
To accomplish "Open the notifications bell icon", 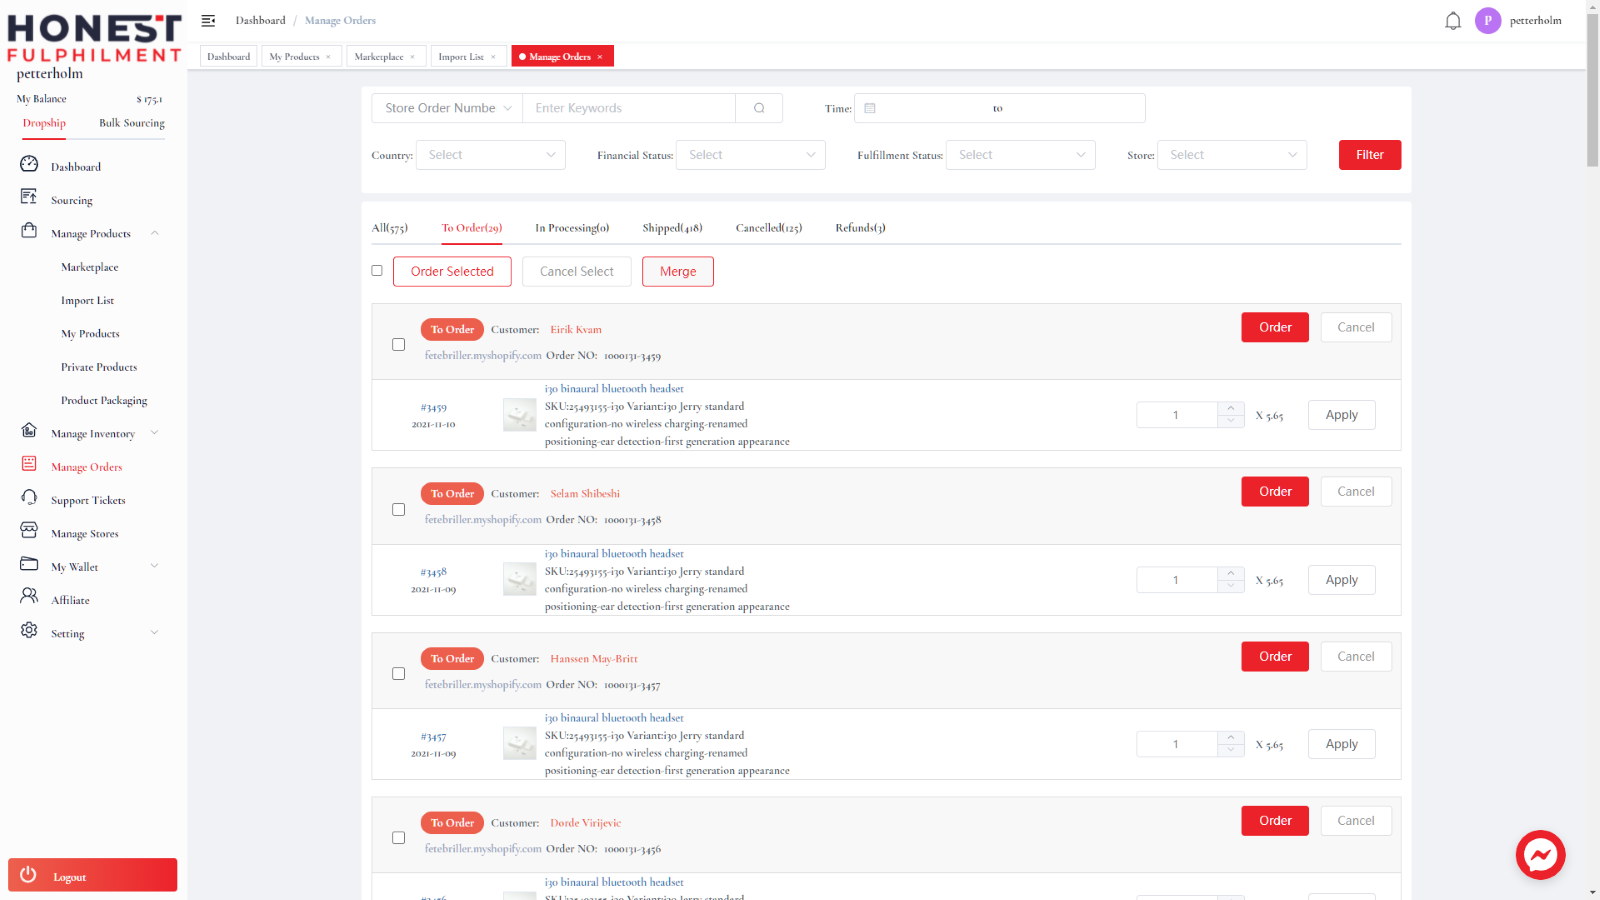I will 1453,21.
